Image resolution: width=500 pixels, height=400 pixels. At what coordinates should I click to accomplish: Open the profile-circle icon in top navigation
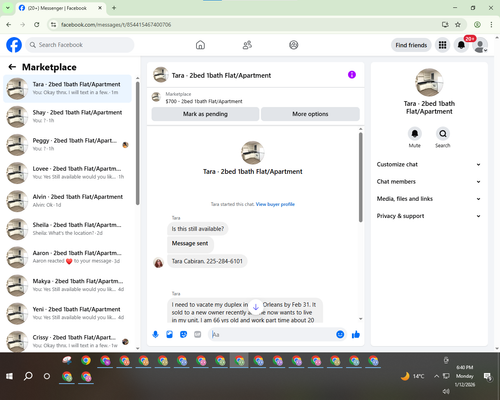(294, 45)
